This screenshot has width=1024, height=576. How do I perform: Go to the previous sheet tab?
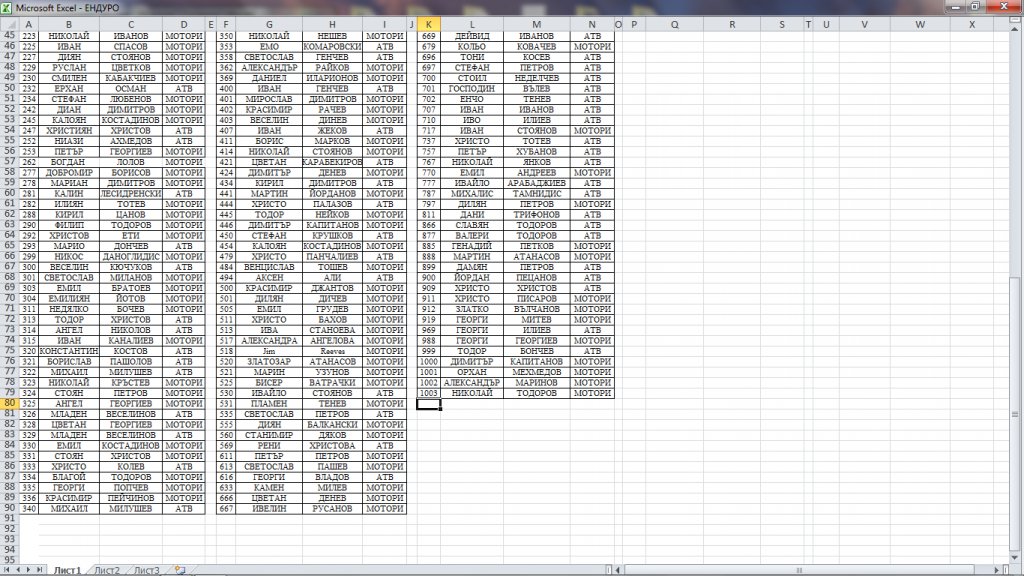[18, 570]
